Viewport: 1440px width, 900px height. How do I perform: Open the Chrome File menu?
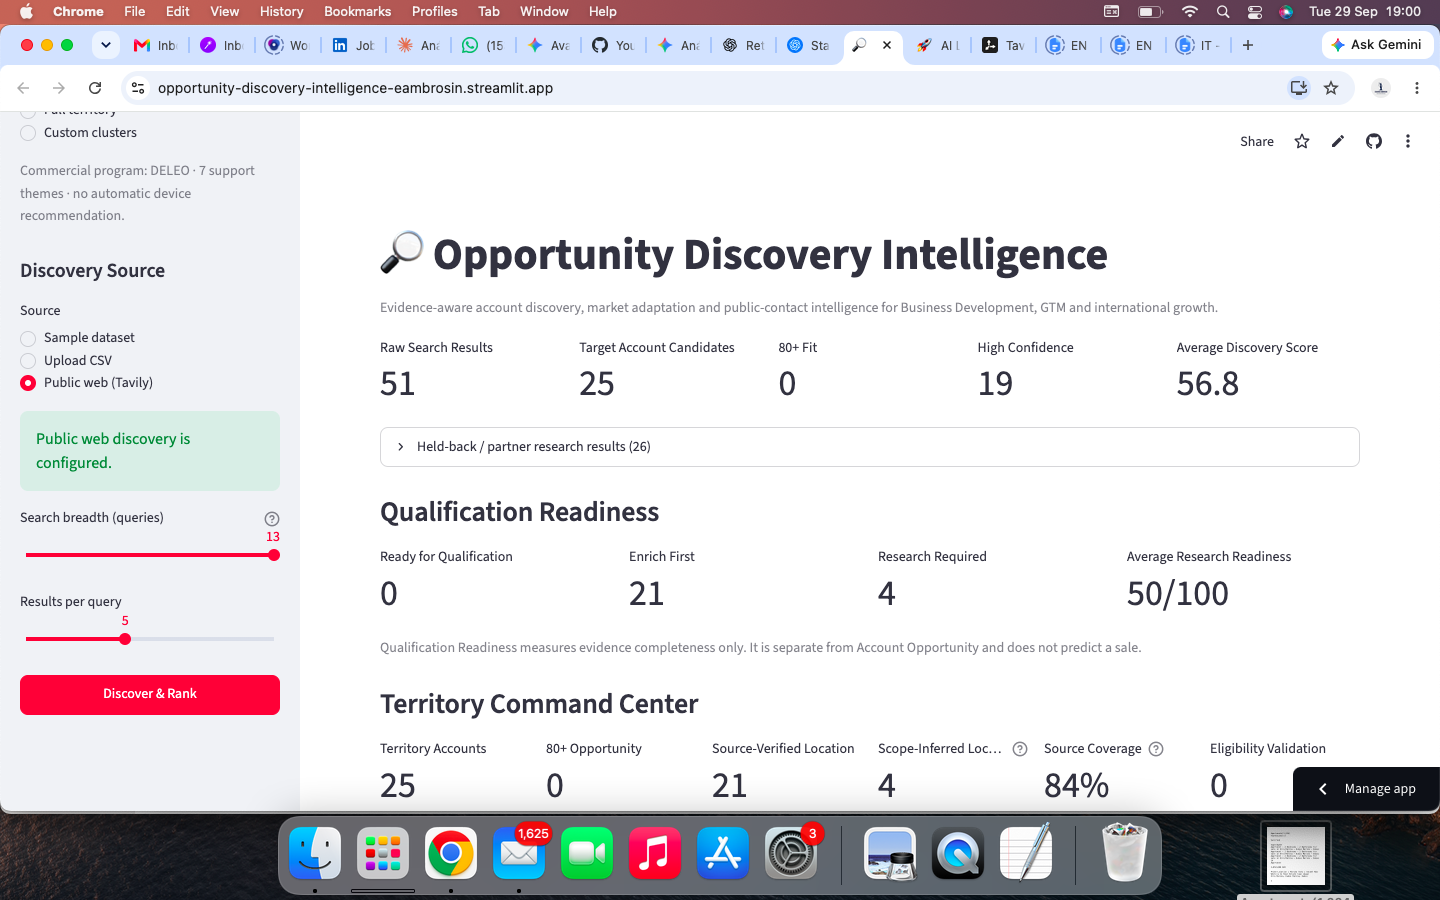point(134,11)
